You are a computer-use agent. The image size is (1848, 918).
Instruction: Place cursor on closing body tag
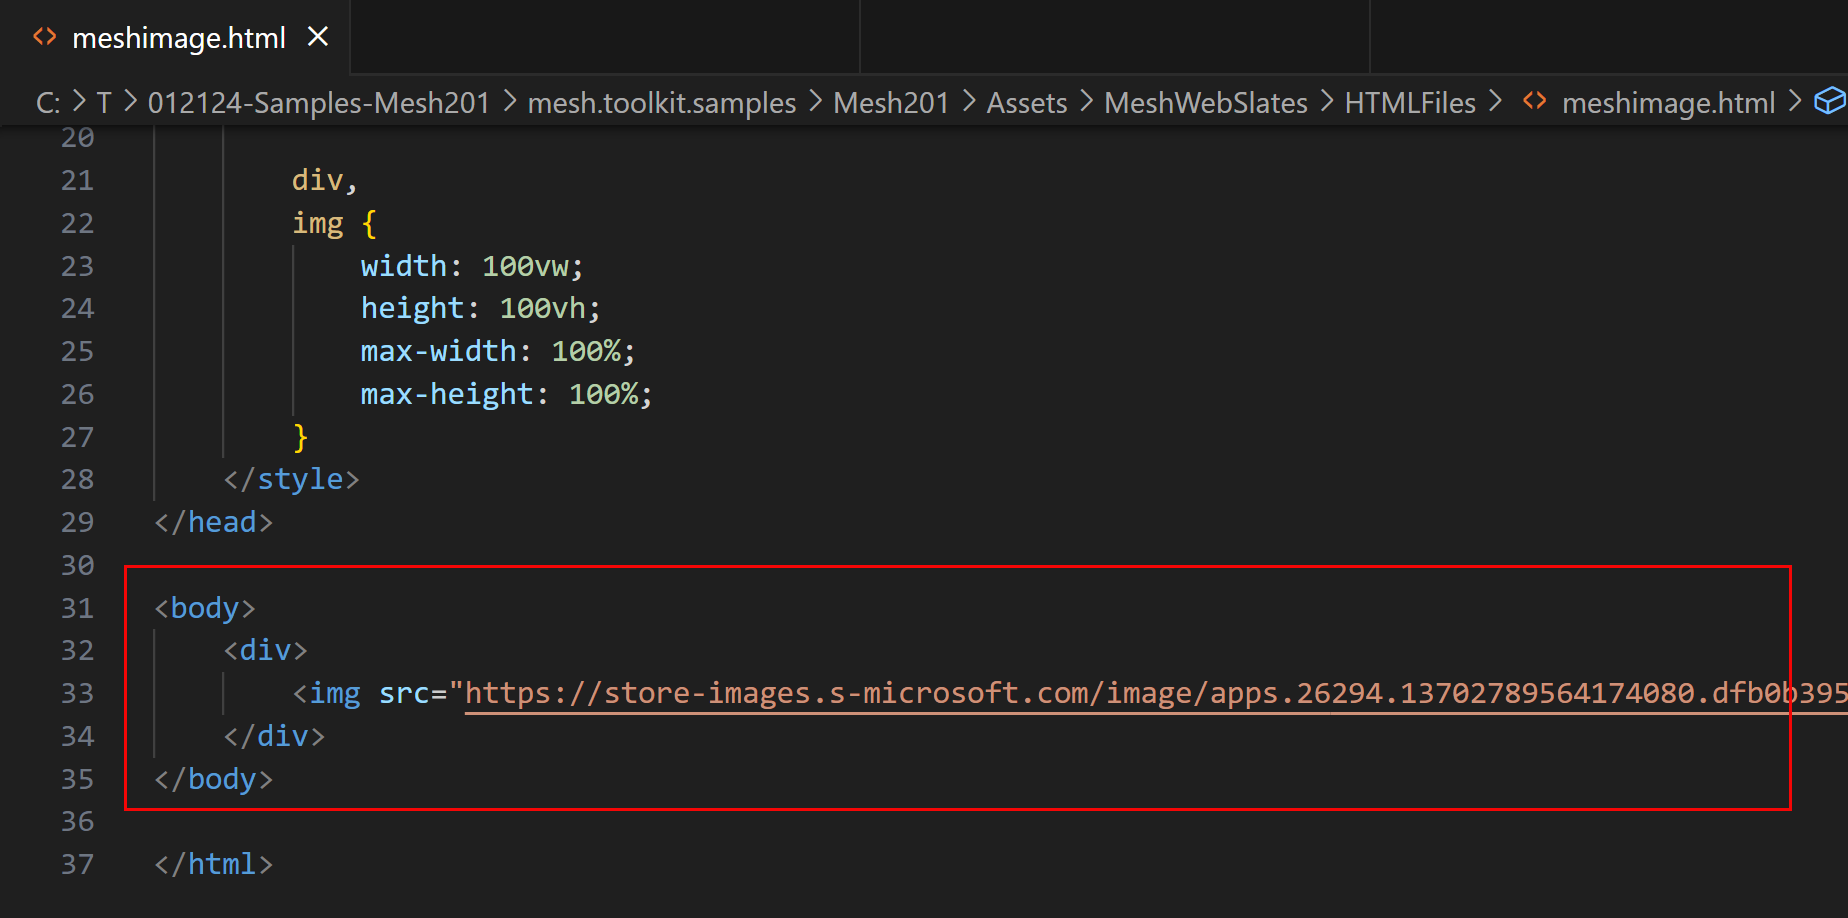tap(213, 779)
